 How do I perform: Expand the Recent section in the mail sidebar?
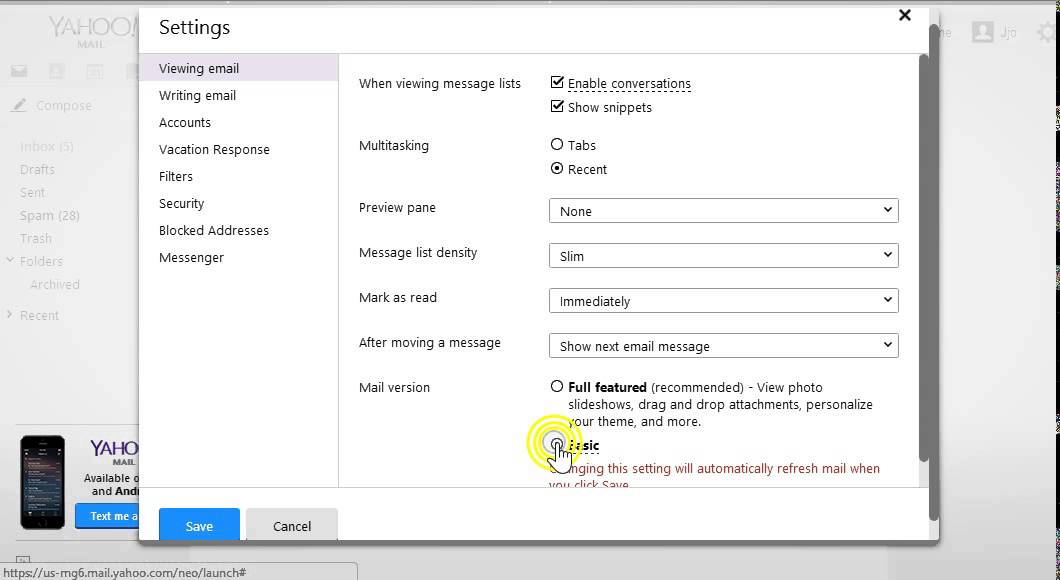(x=9, y=314)
